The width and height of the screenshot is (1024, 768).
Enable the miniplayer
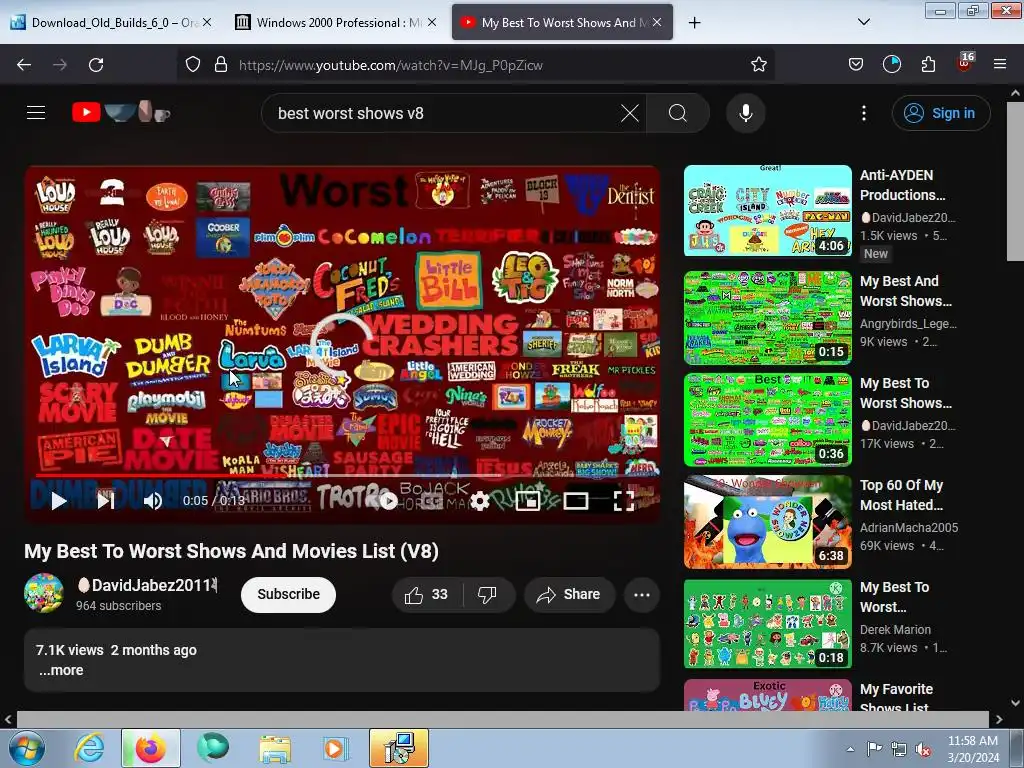pos(528,501)
